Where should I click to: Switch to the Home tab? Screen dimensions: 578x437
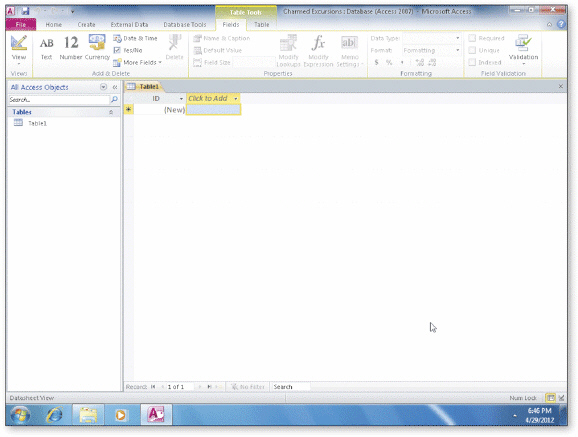[x=53, y=25]
